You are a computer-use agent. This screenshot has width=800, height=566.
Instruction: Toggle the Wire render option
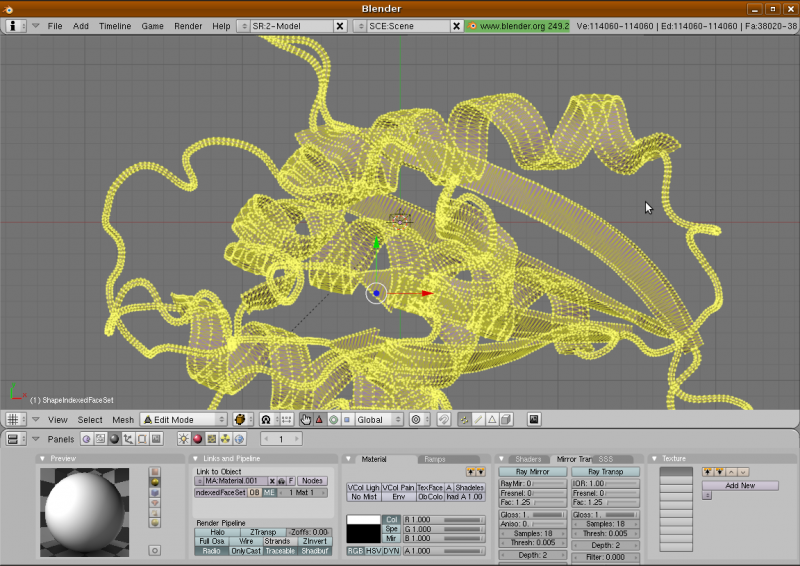pos(246,541)
